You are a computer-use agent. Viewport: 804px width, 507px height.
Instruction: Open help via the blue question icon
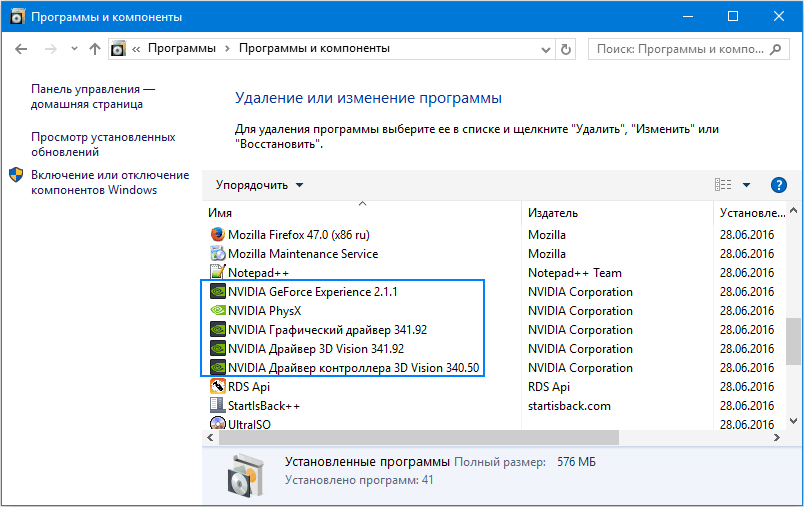779,185
